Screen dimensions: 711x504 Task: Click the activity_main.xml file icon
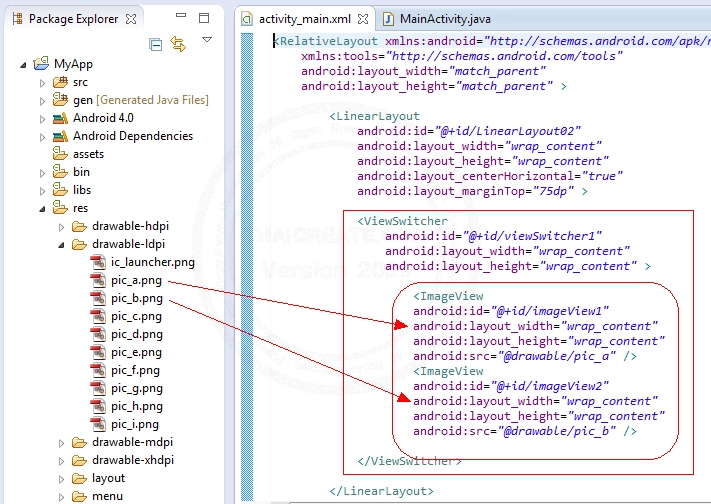click(x=247, y=19)
